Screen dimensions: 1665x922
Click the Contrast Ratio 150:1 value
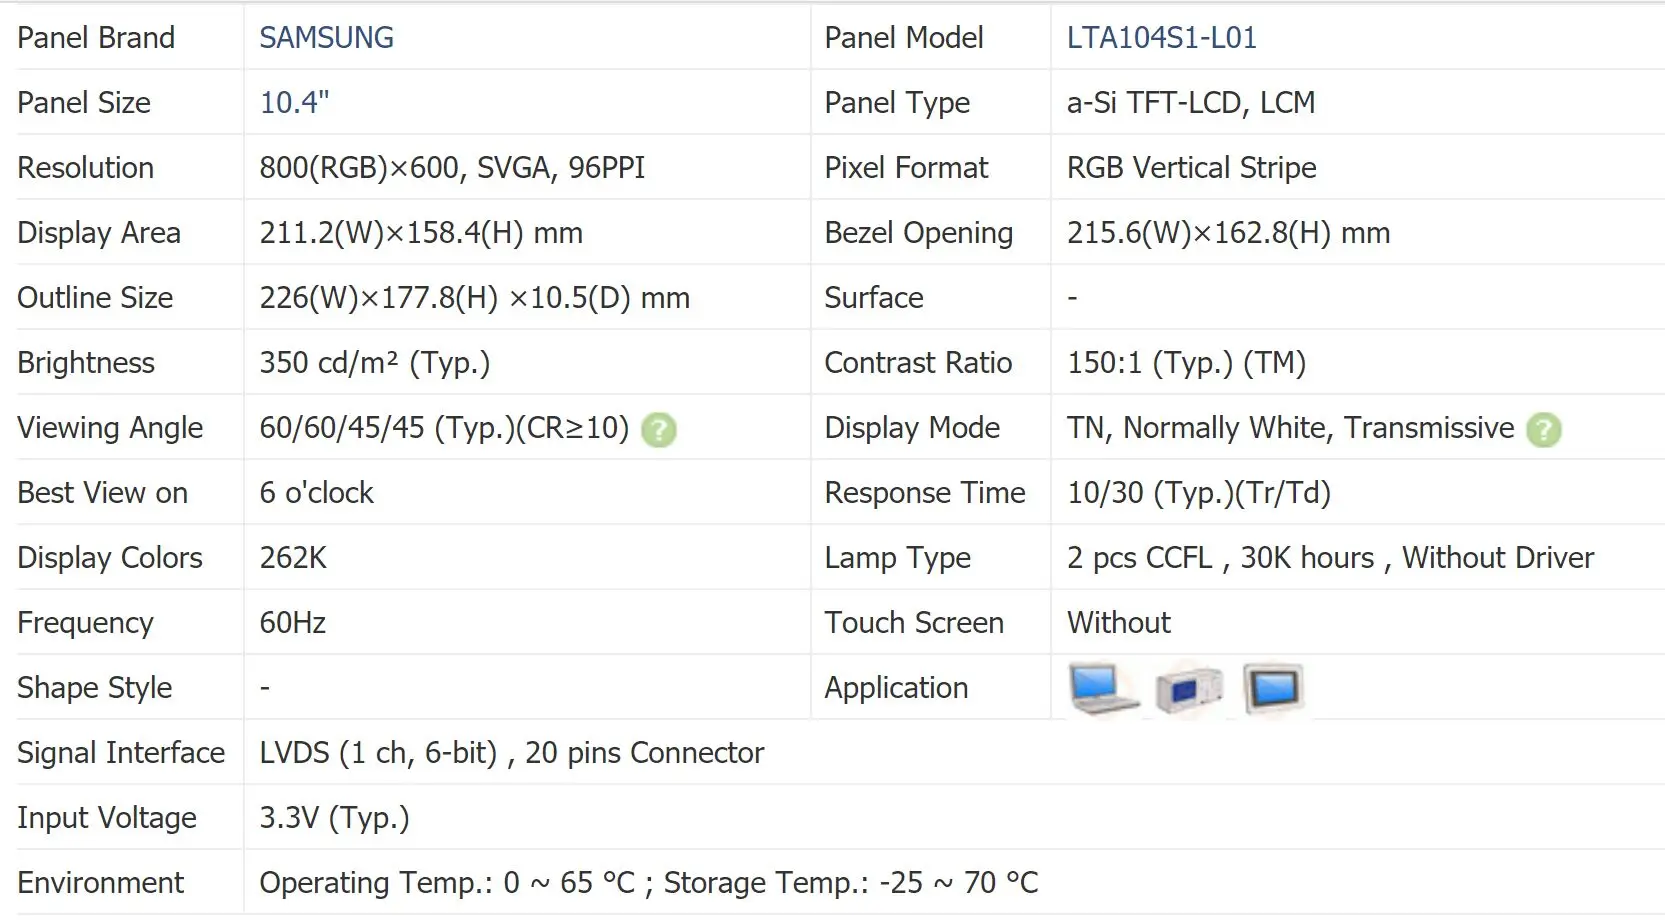click(x=1186, y=363)
